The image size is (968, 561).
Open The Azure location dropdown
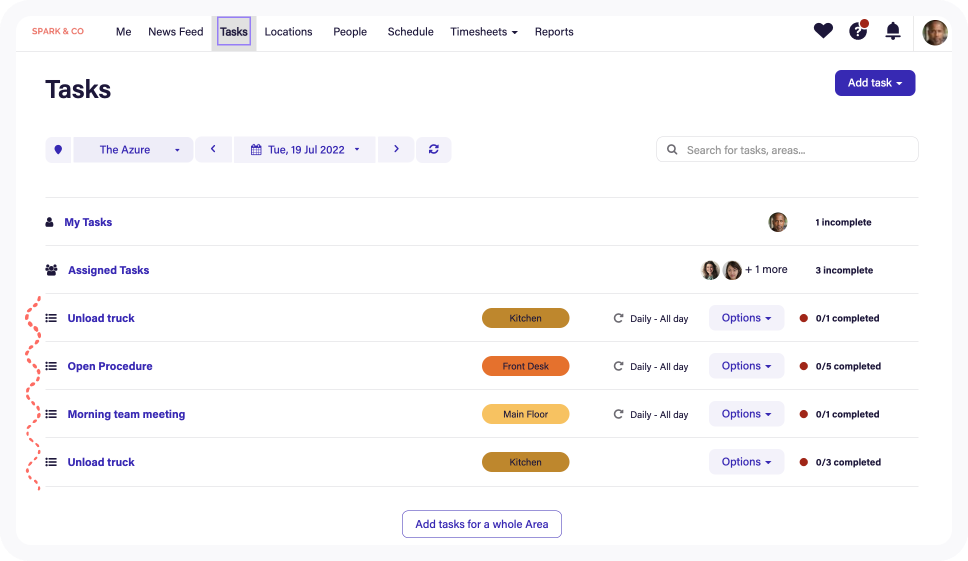(x=133, y=150)
